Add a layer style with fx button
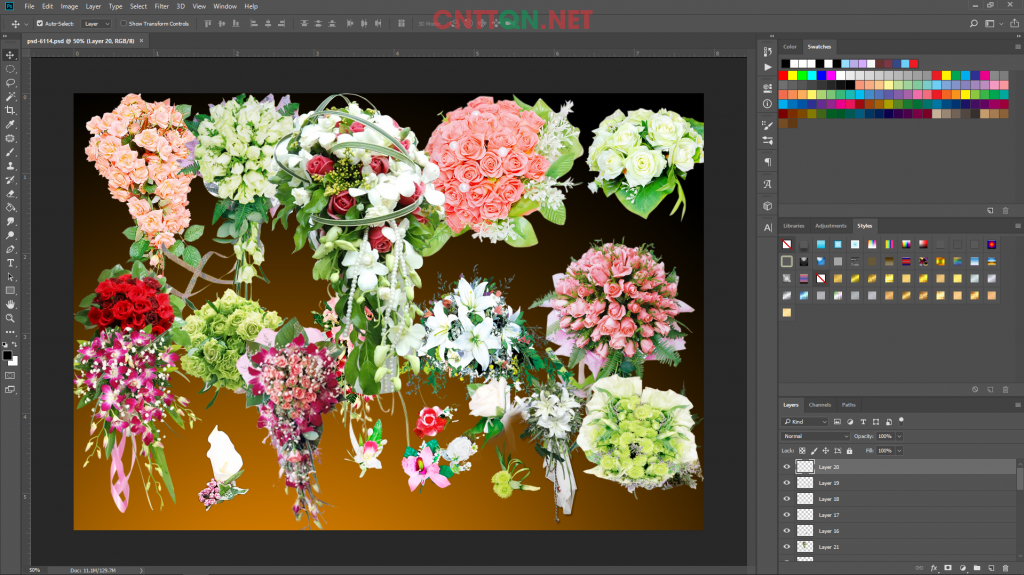The image size is (1024, 575). tap(934, 568)
